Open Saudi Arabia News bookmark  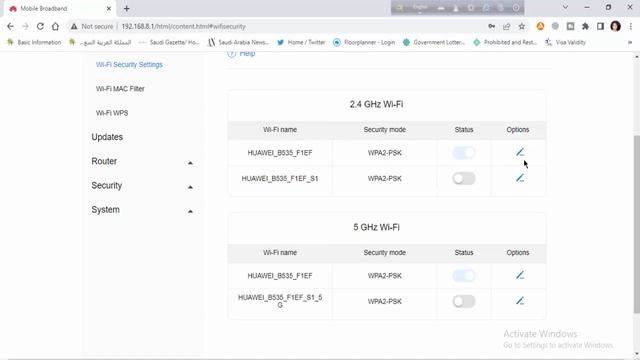pos(239,42)
